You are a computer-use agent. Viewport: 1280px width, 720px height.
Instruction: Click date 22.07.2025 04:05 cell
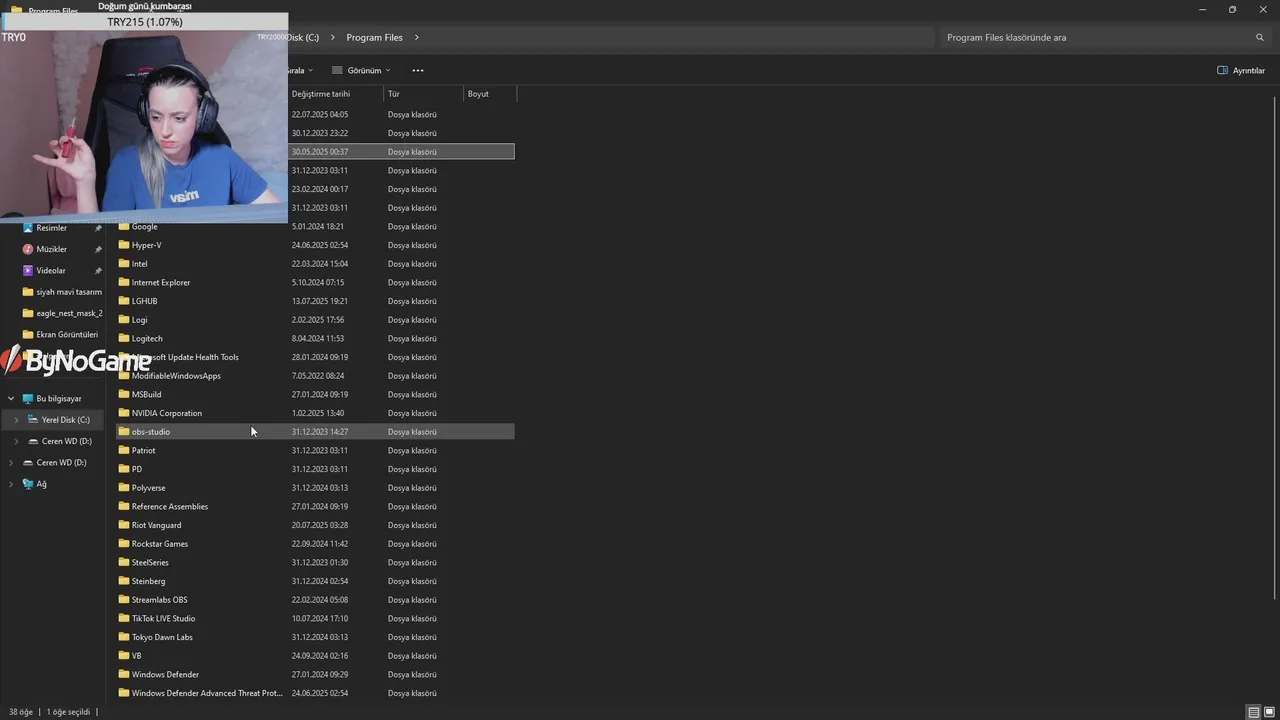(320, 114)
